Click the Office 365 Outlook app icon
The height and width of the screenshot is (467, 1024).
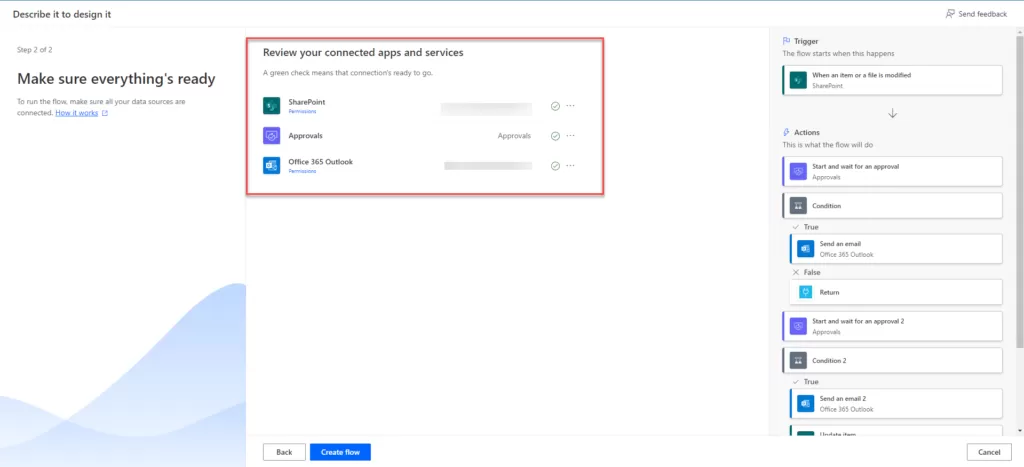271,166
